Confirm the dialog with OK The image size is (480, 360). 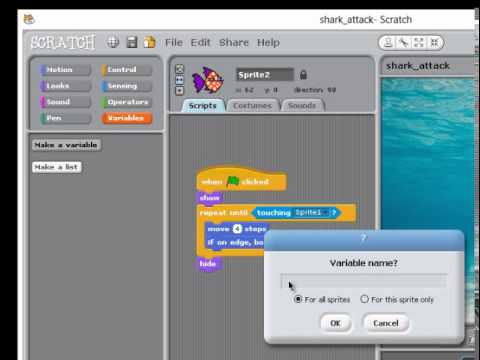335,323
